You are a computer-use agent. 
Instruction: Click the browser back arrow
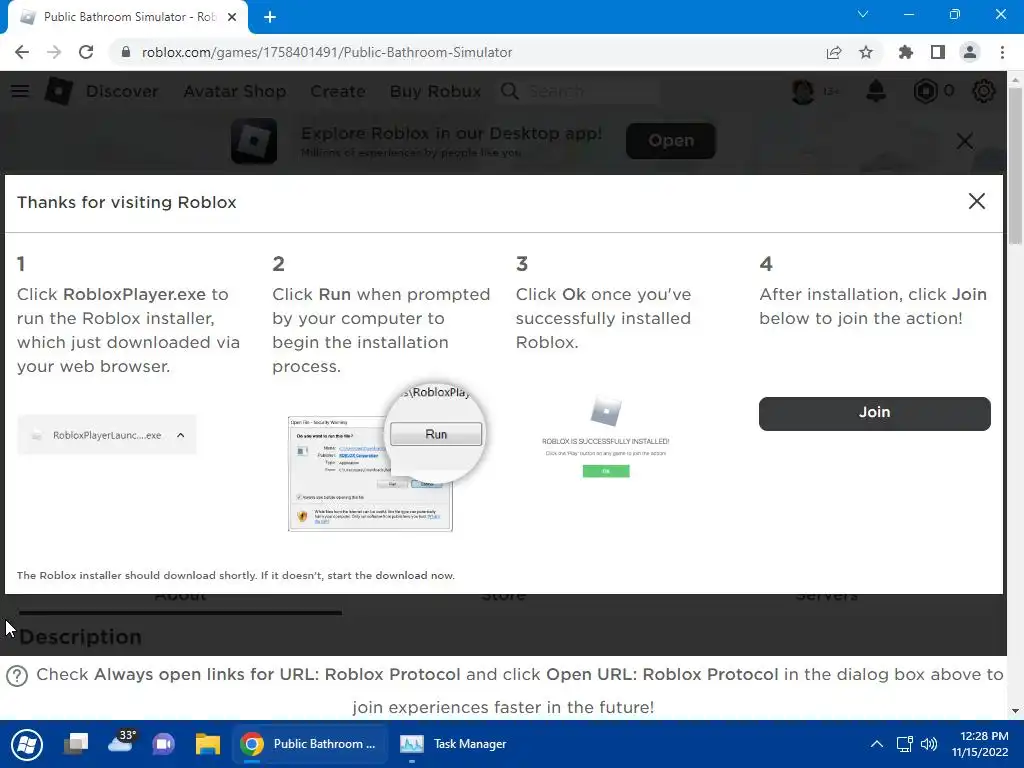point(22,52)
